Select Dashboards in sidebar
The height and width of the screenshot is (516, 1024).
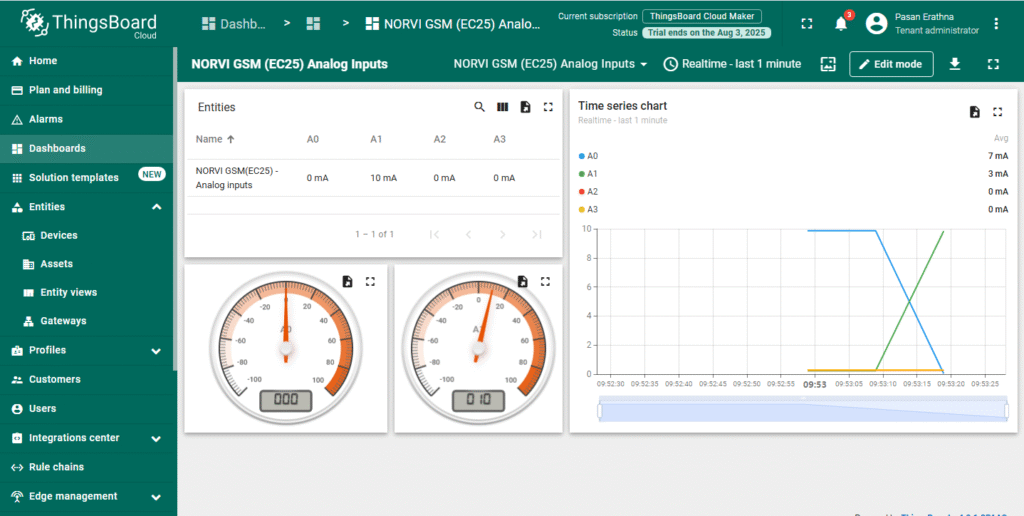pos(86,148)
